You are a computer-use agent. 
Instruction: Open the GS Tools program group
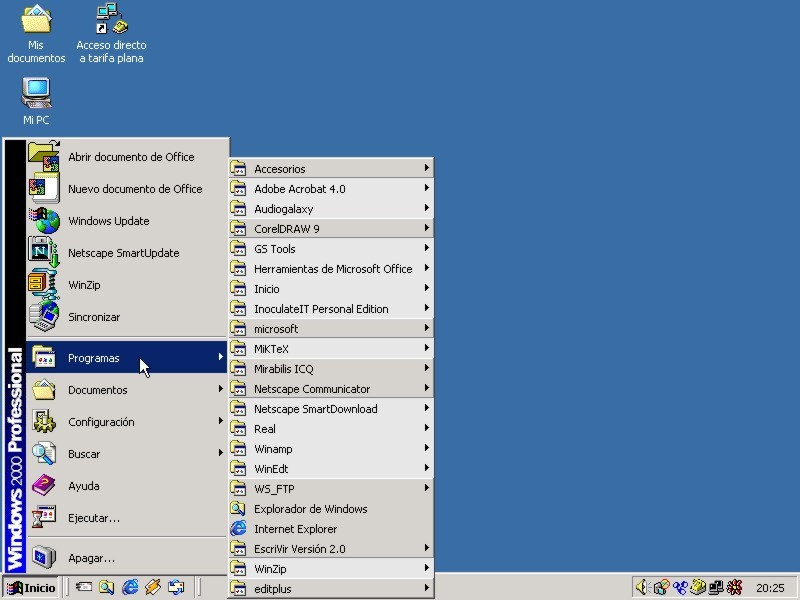(331, 248)
